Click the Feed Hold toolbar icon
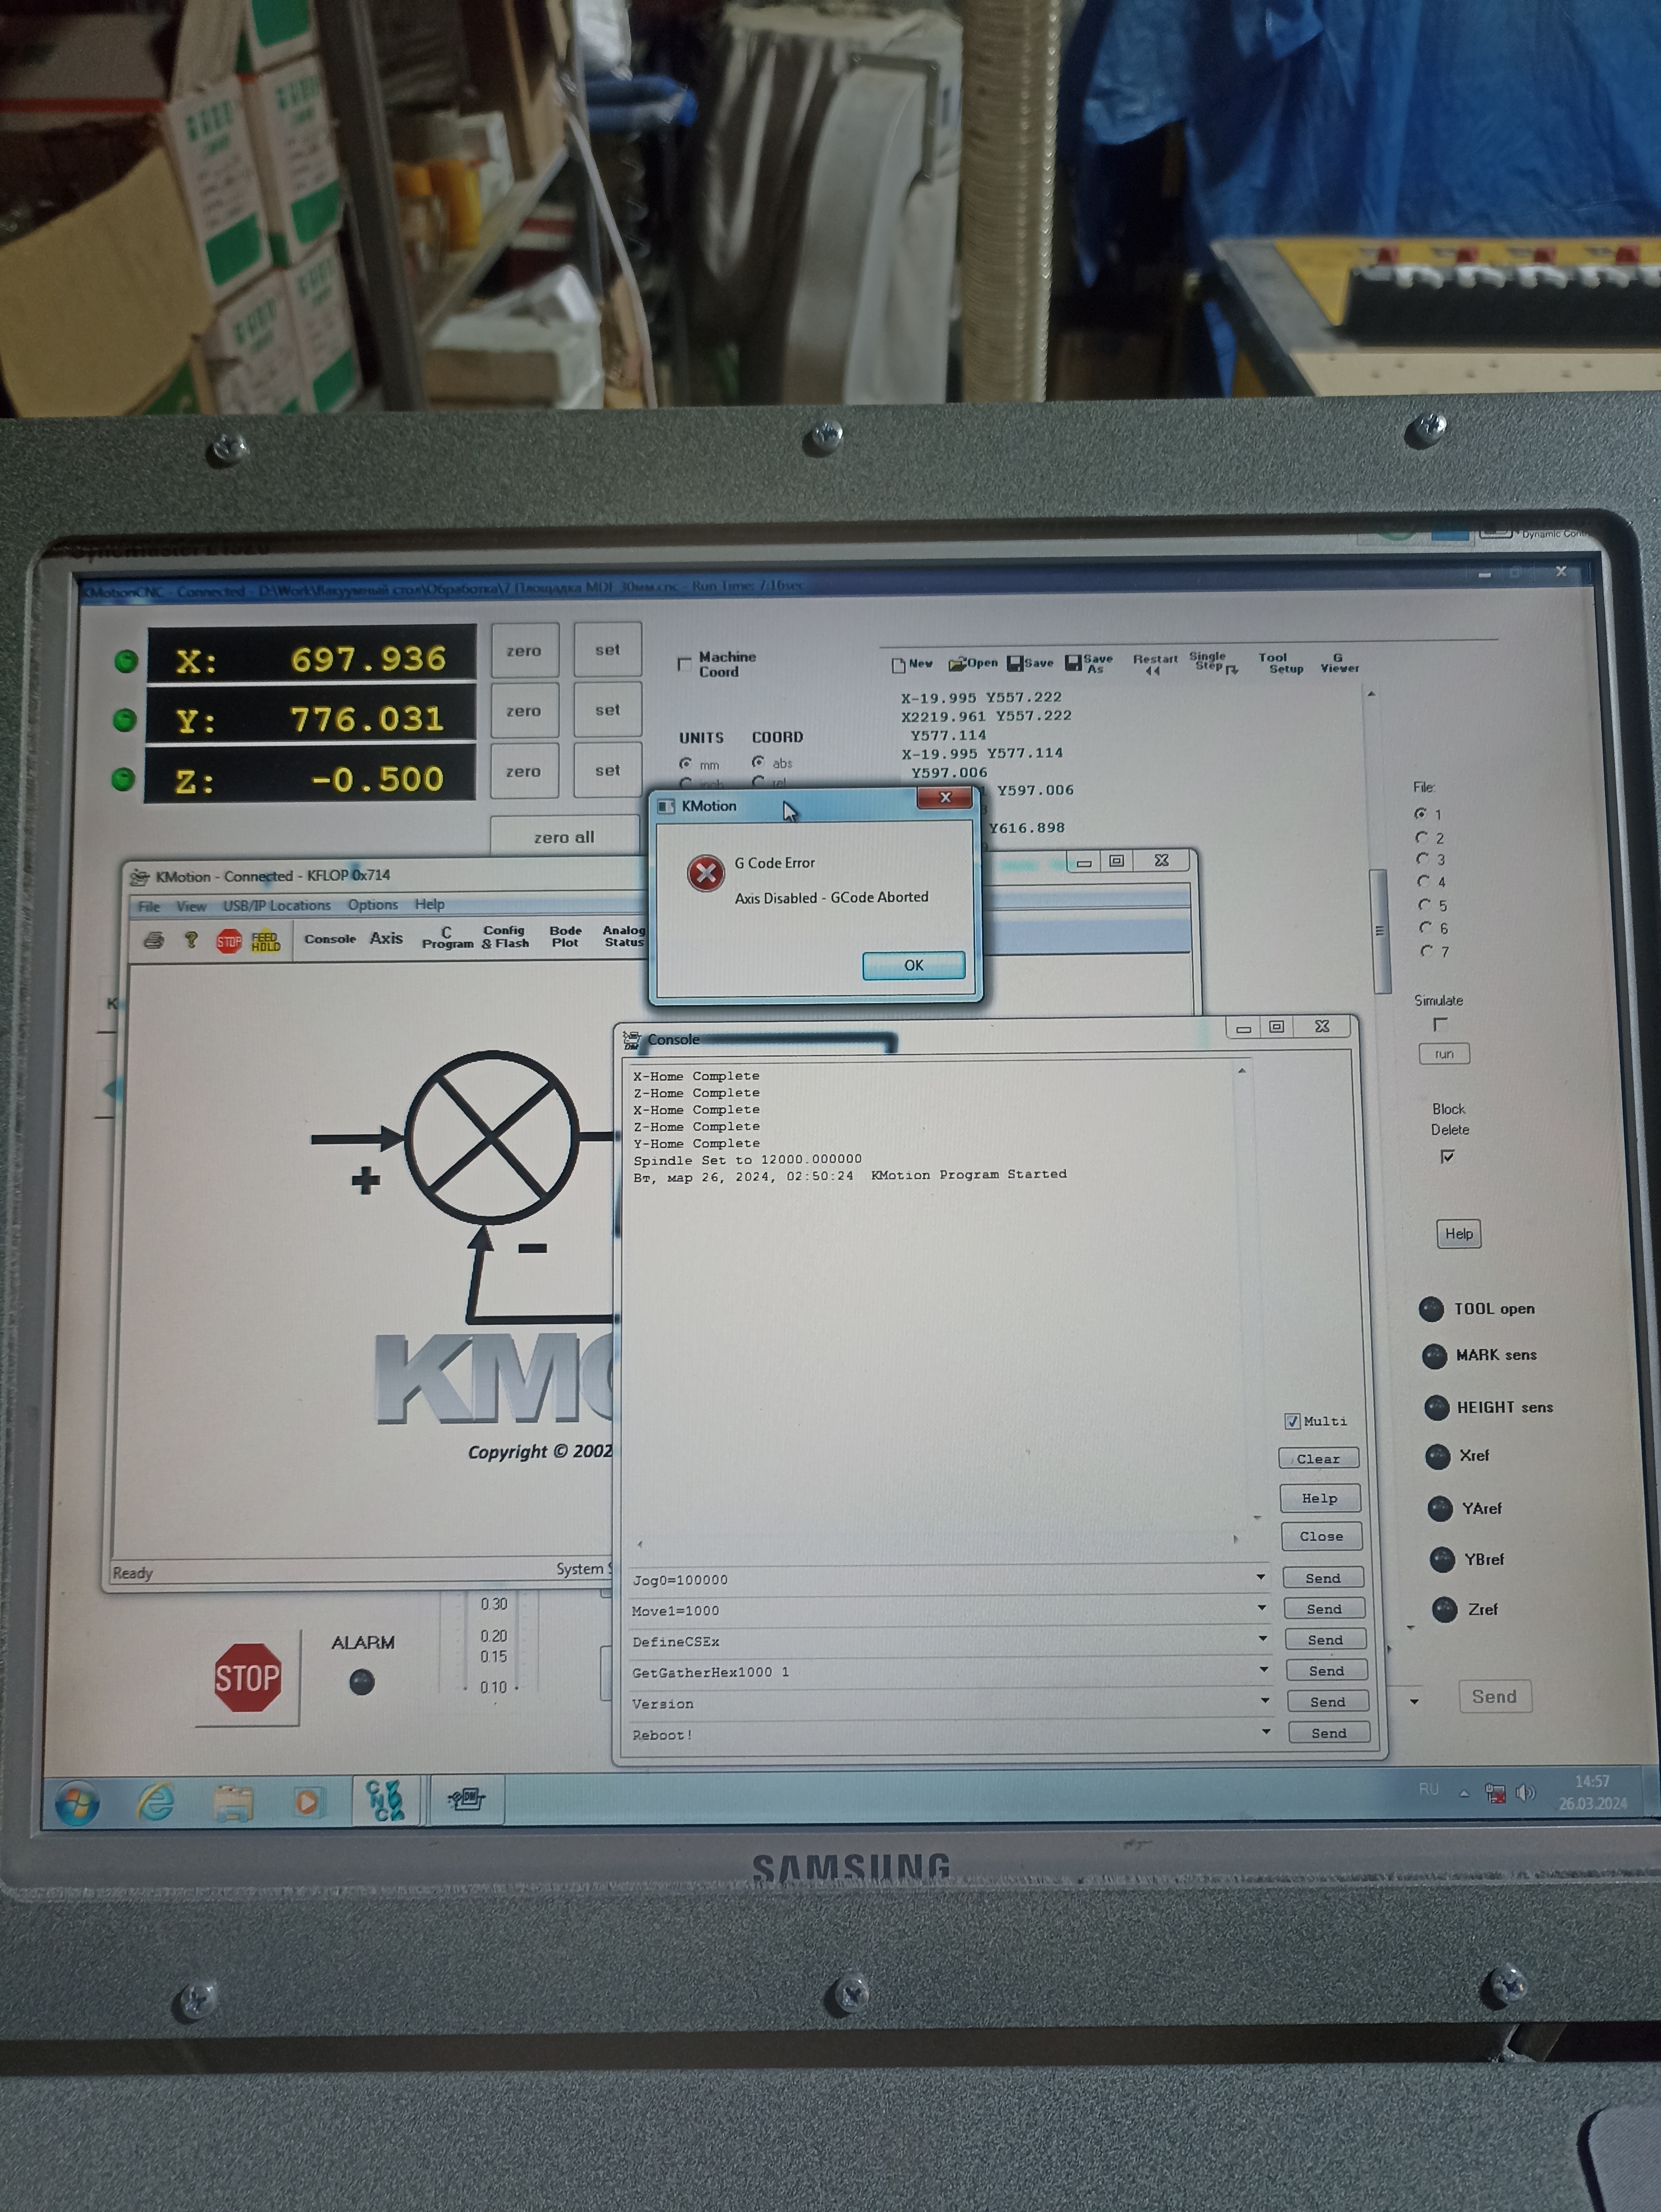Screen dimensions: 1661x2212 (265, 941)
